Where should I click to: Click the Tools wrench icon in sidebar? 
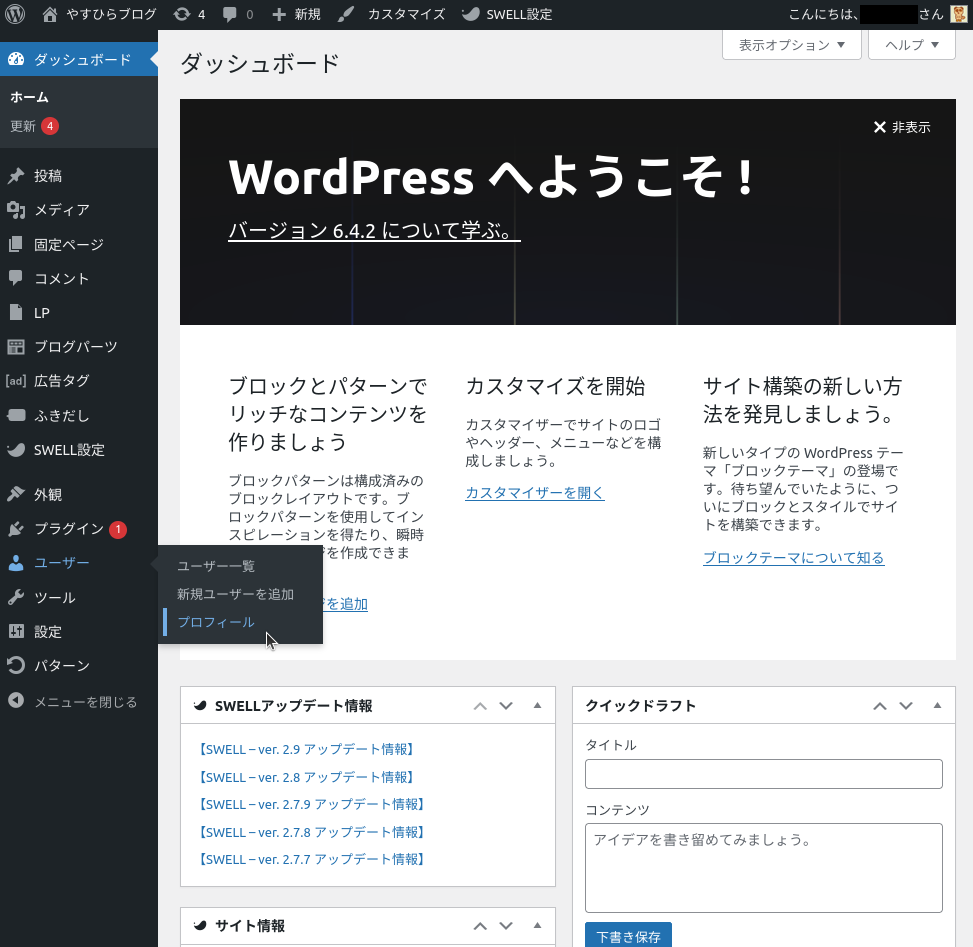coord(16,597)
